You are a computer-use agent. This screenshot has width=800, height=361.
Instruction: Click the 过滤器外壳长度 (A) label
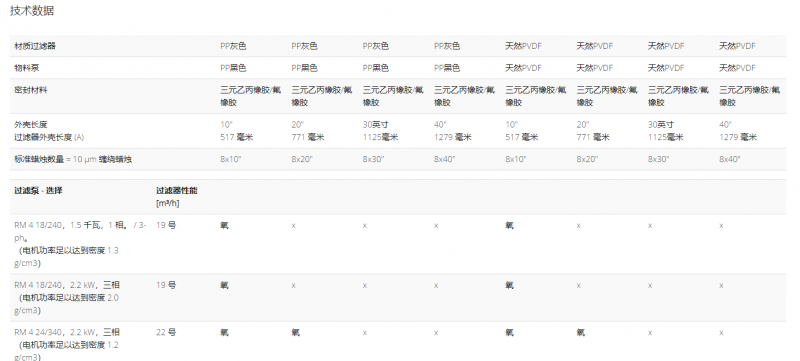point(49,137)
